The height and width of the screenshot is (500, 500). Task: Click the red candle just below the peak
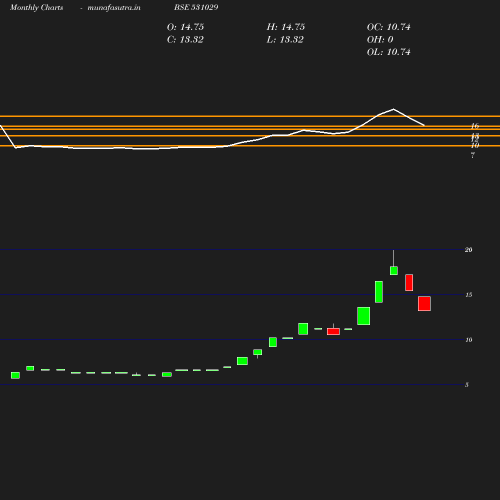click(x=409, y=283)
